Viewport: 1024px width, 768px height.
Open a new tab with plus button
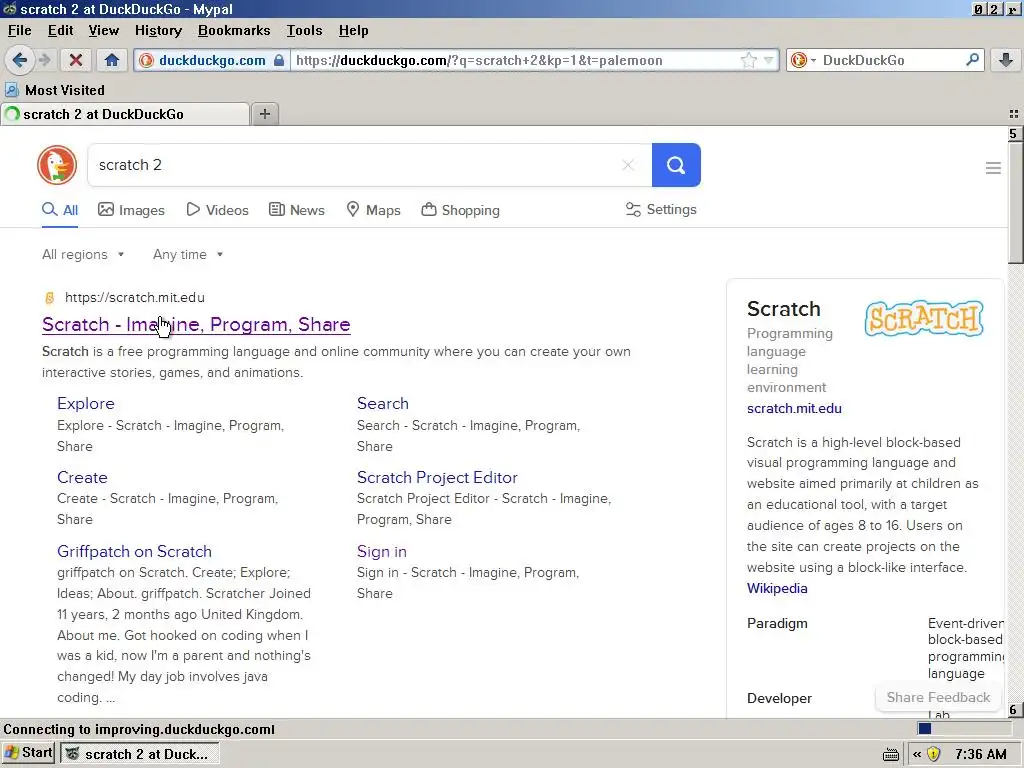(x=264, y=114)
